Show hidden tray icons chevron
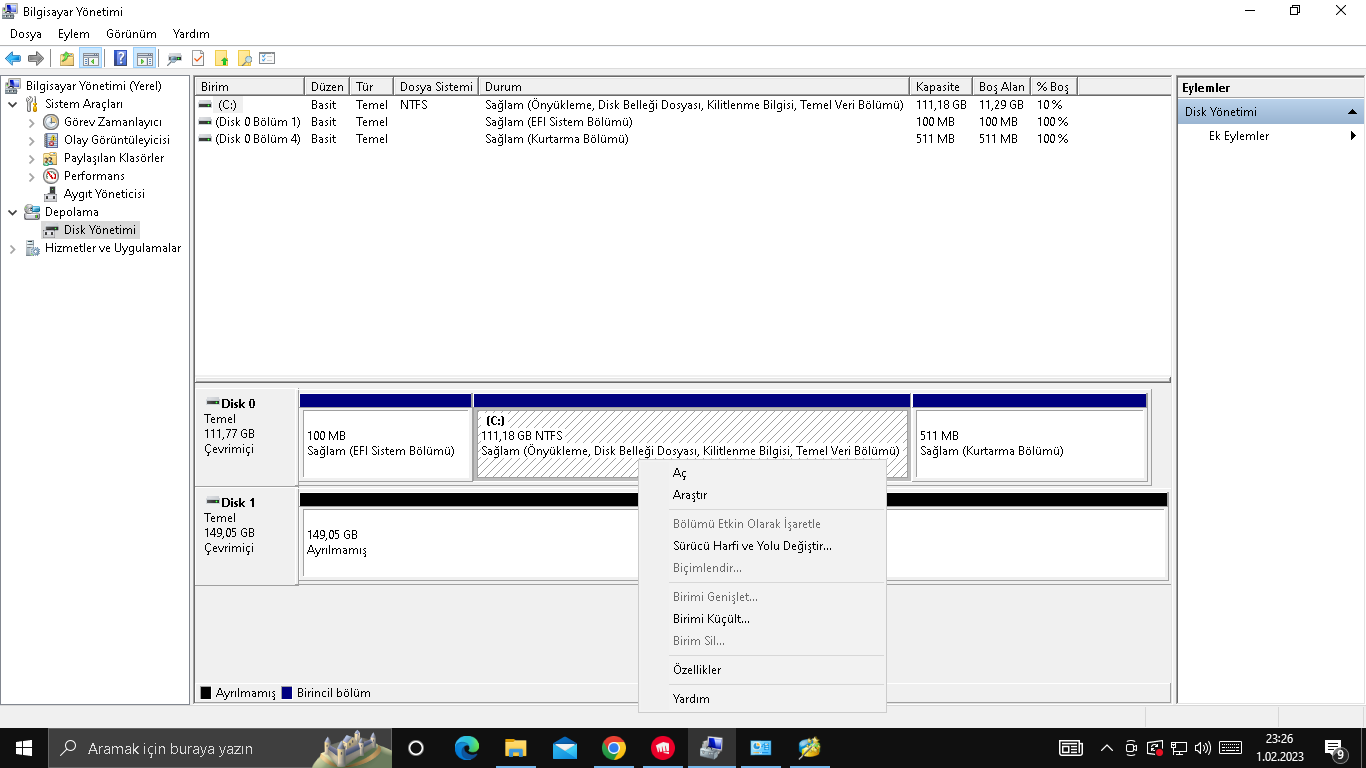Image resolution: width=1366 pixels, height=768 pixels. (1107, 748)
